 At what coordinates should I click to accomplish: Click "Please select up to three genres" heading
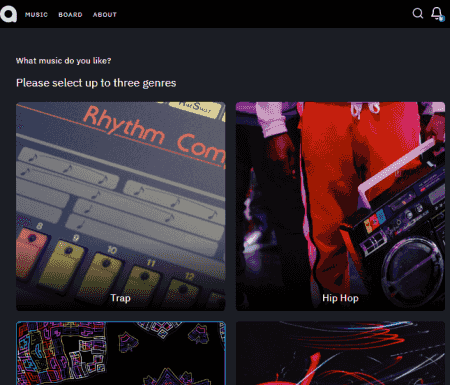tap(96, 83)
